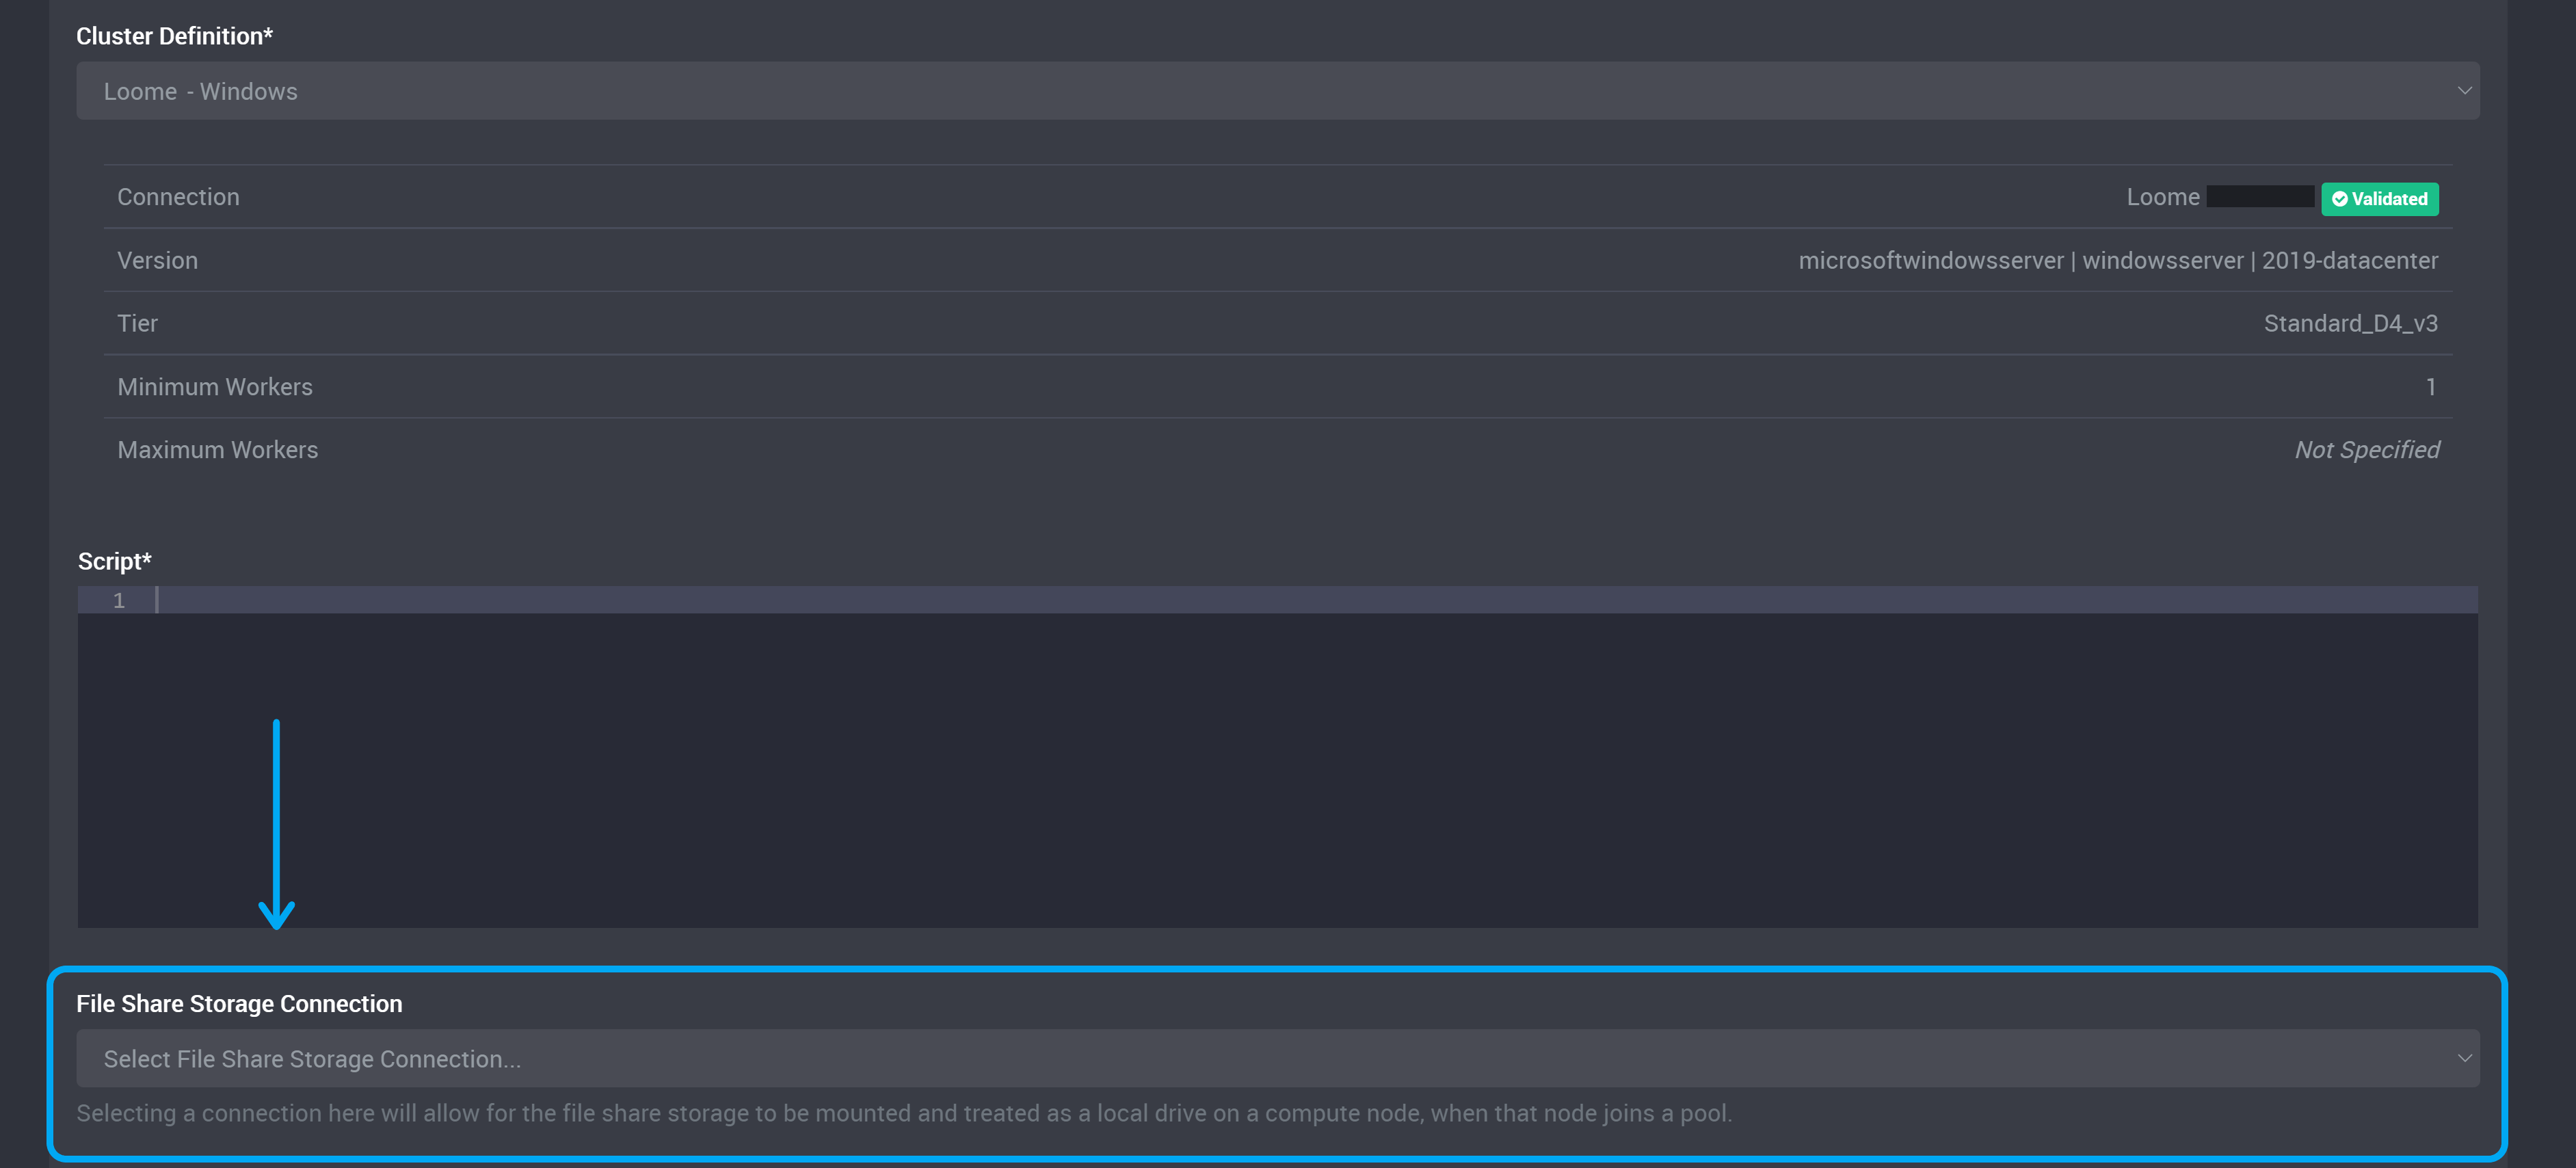The image size is (2576, 1168).
Task: Click the 'Version' row label
Action: [x=157, y=260]
